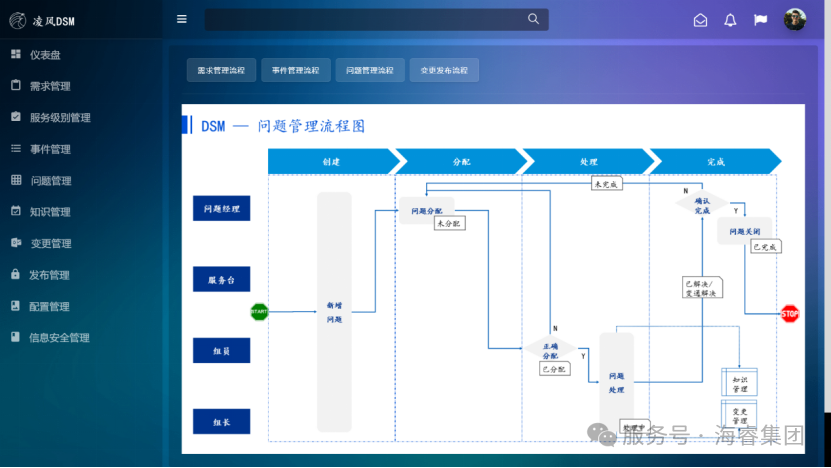
Task: Focus the top search input field
Action: [376, 20]
